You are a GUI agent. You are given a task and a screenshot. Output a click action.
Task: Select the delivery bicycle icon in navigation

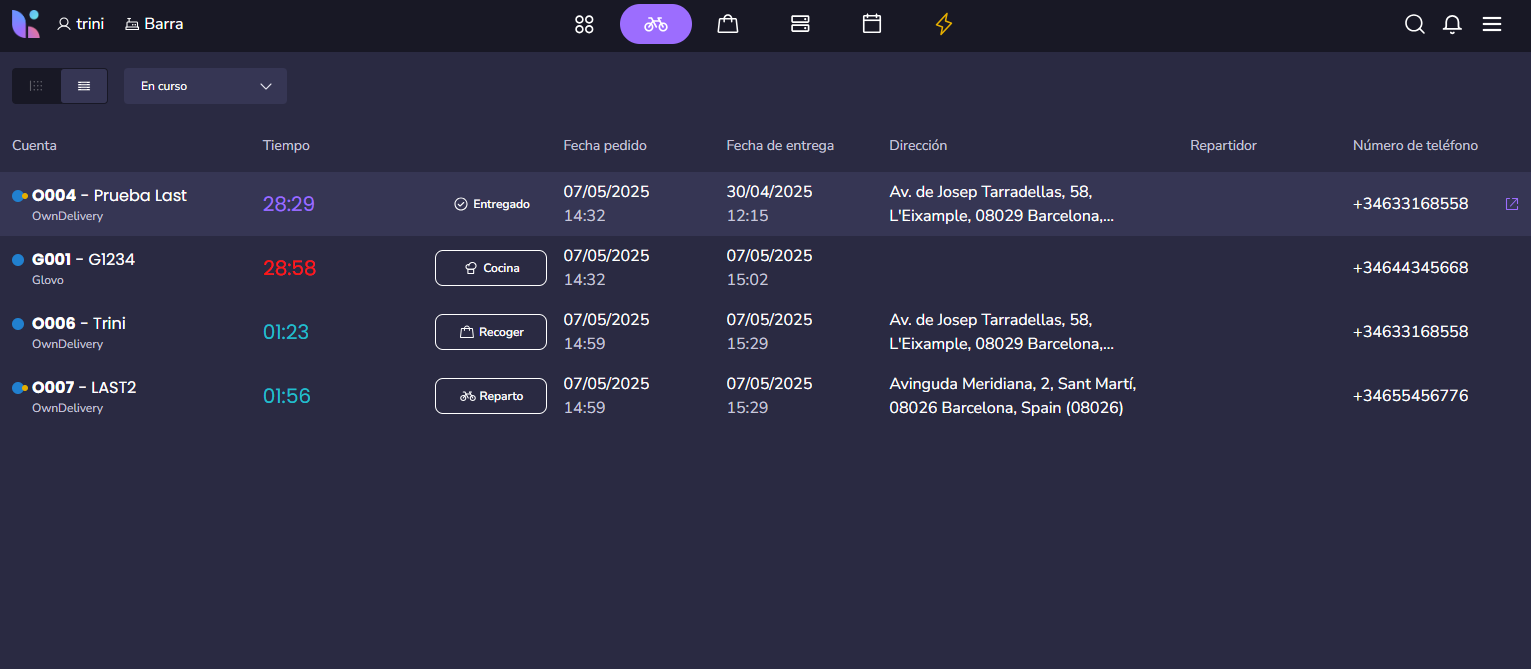click(656, 24)
